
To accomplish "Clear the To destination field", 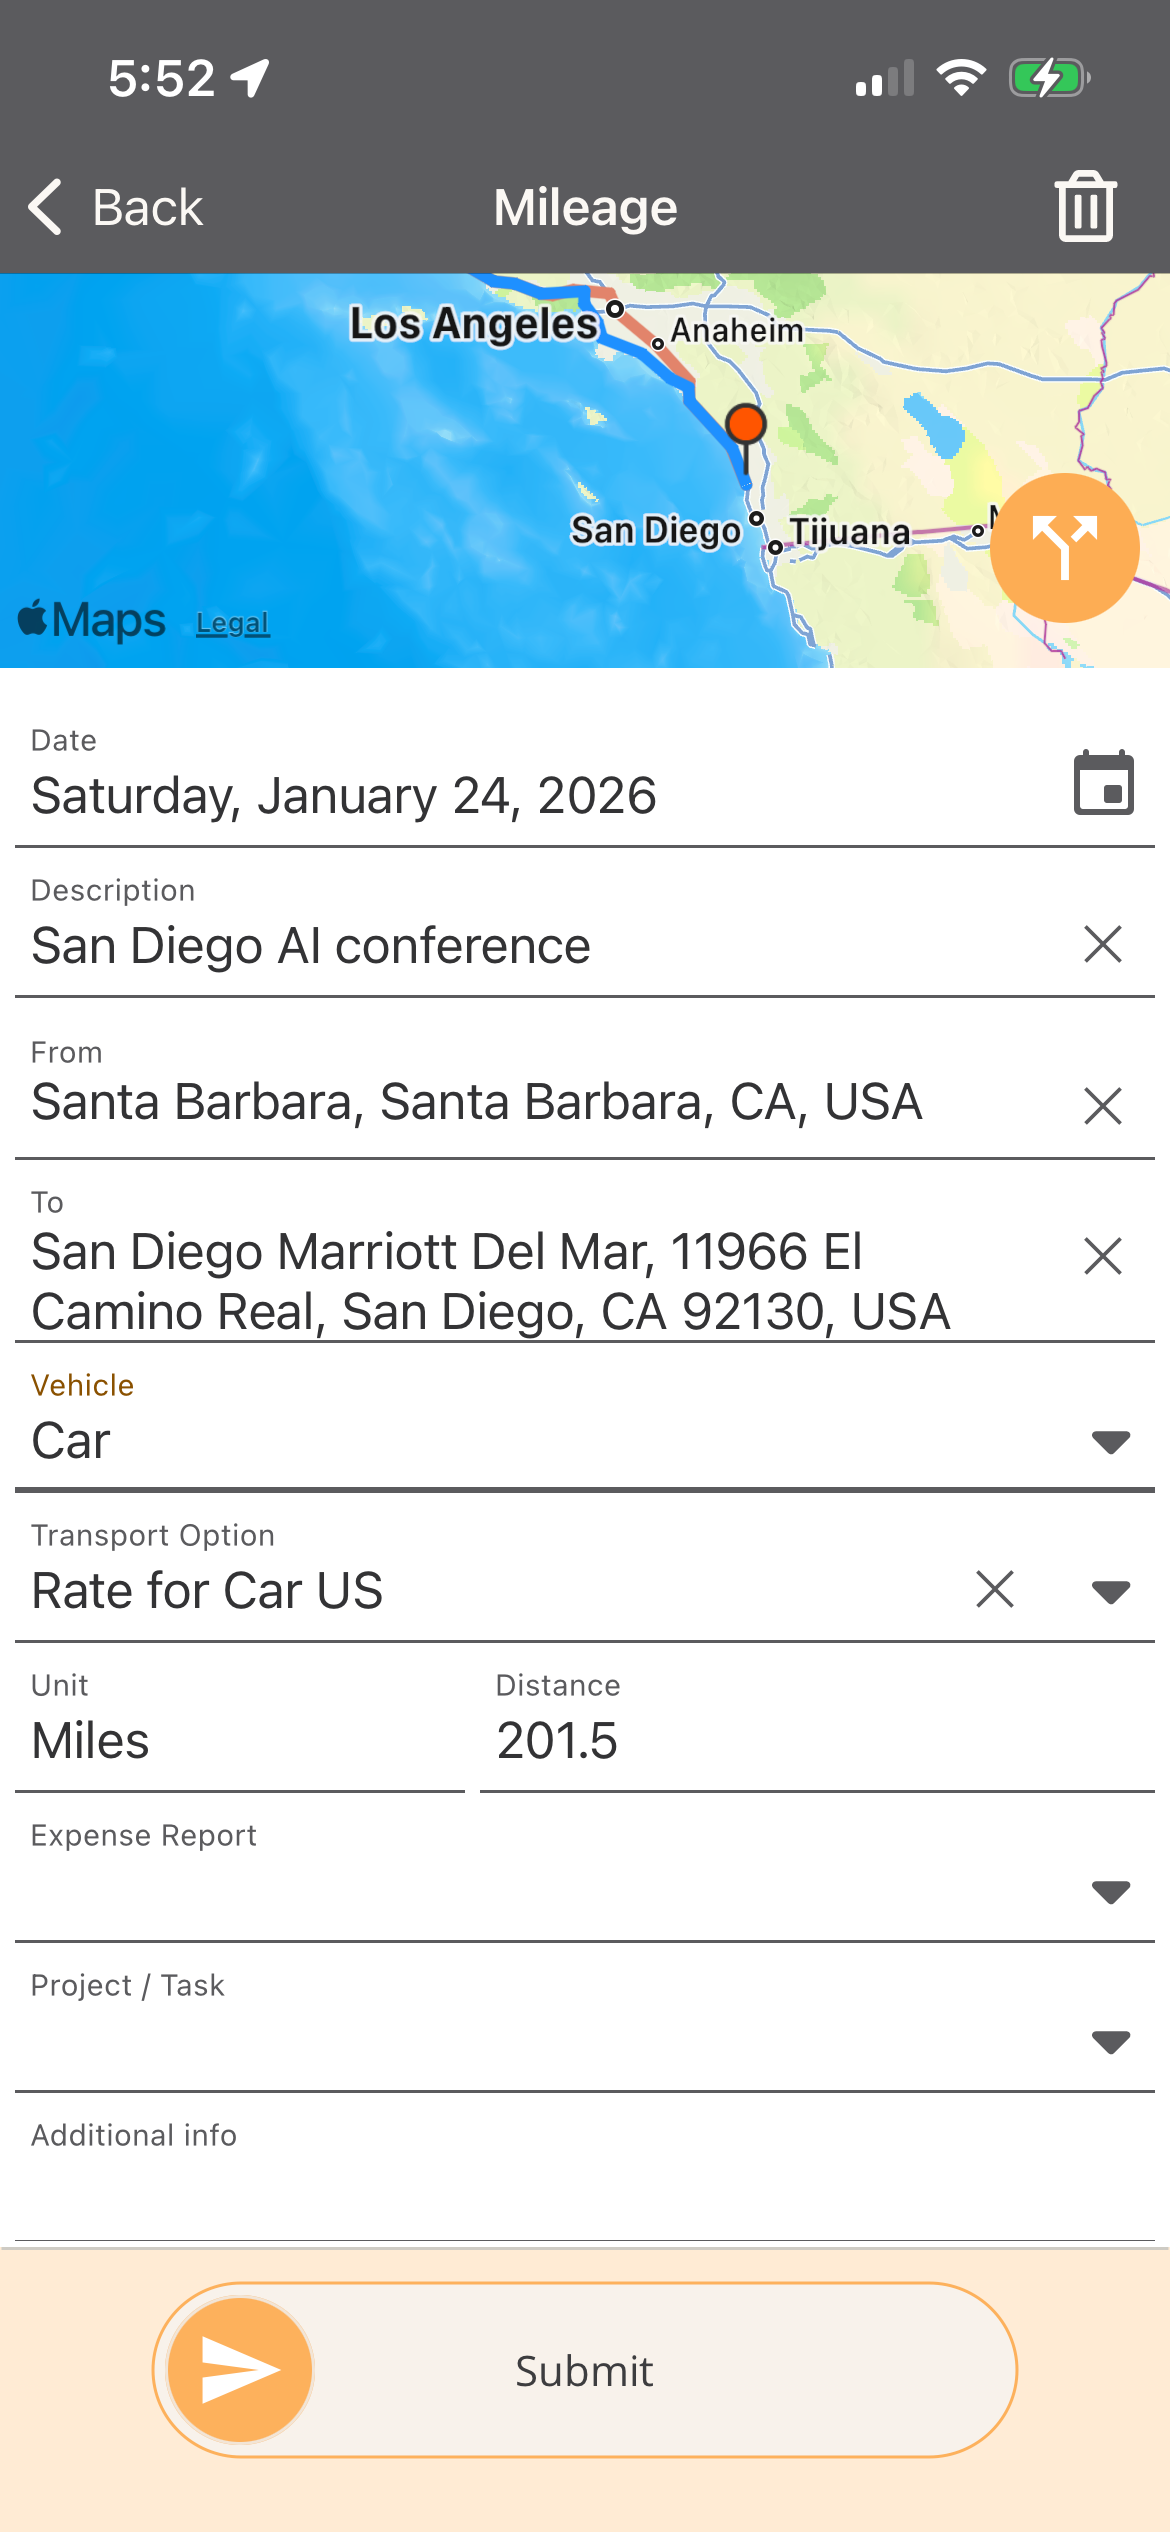I will (1102, 1256).
